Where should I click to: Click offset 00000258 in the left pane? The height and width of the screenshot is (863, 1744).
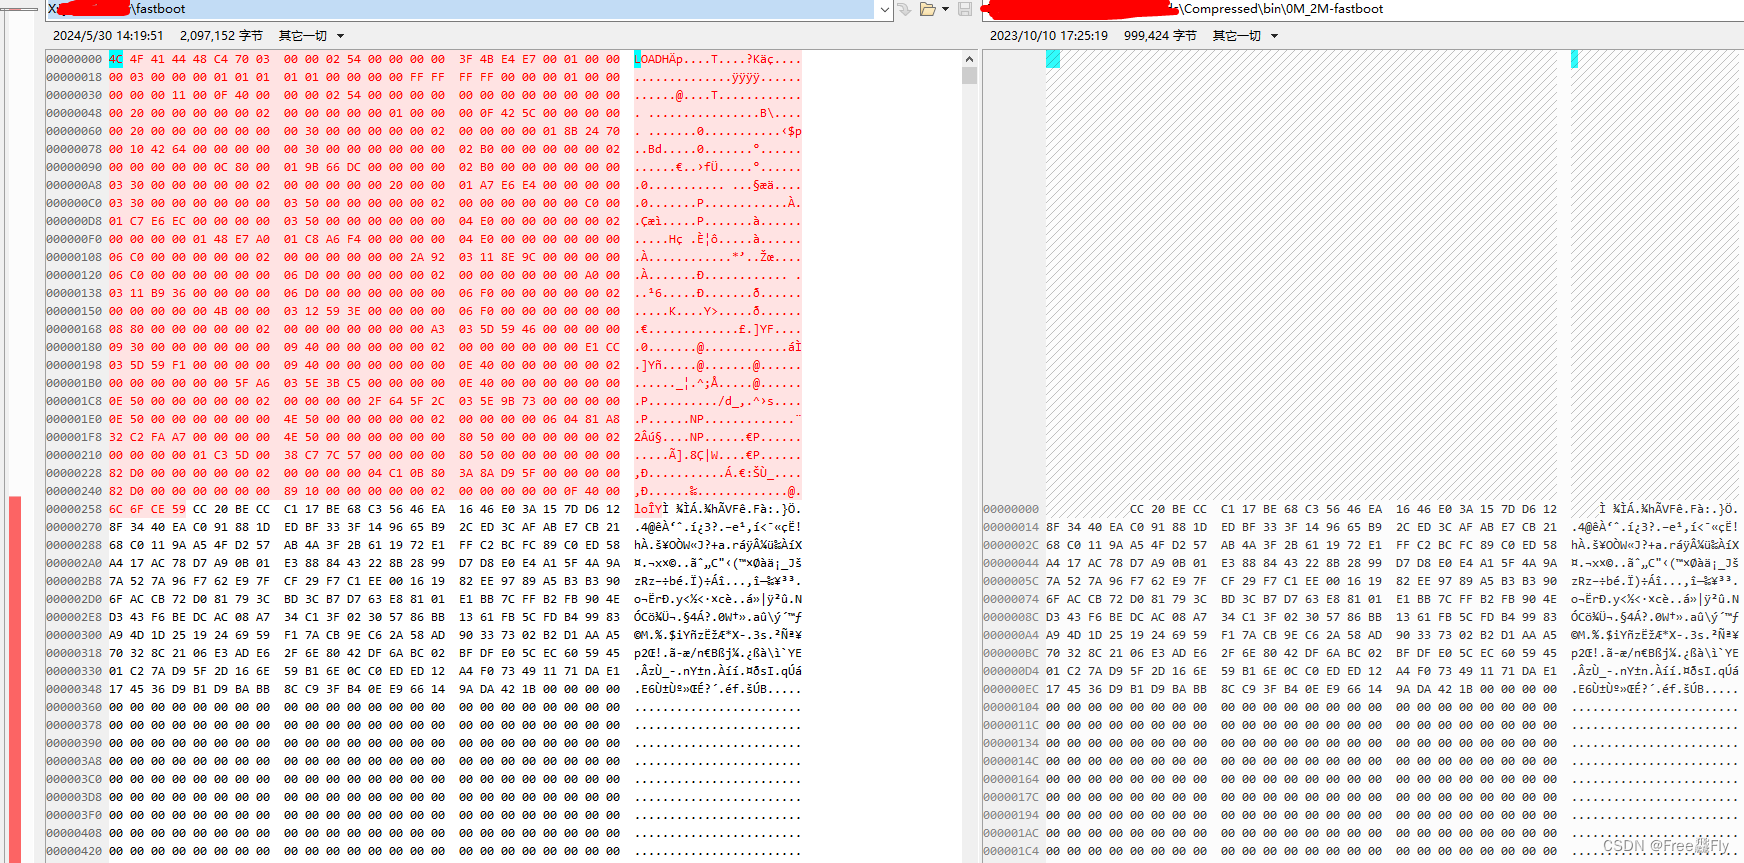click(x=74, y=510)
